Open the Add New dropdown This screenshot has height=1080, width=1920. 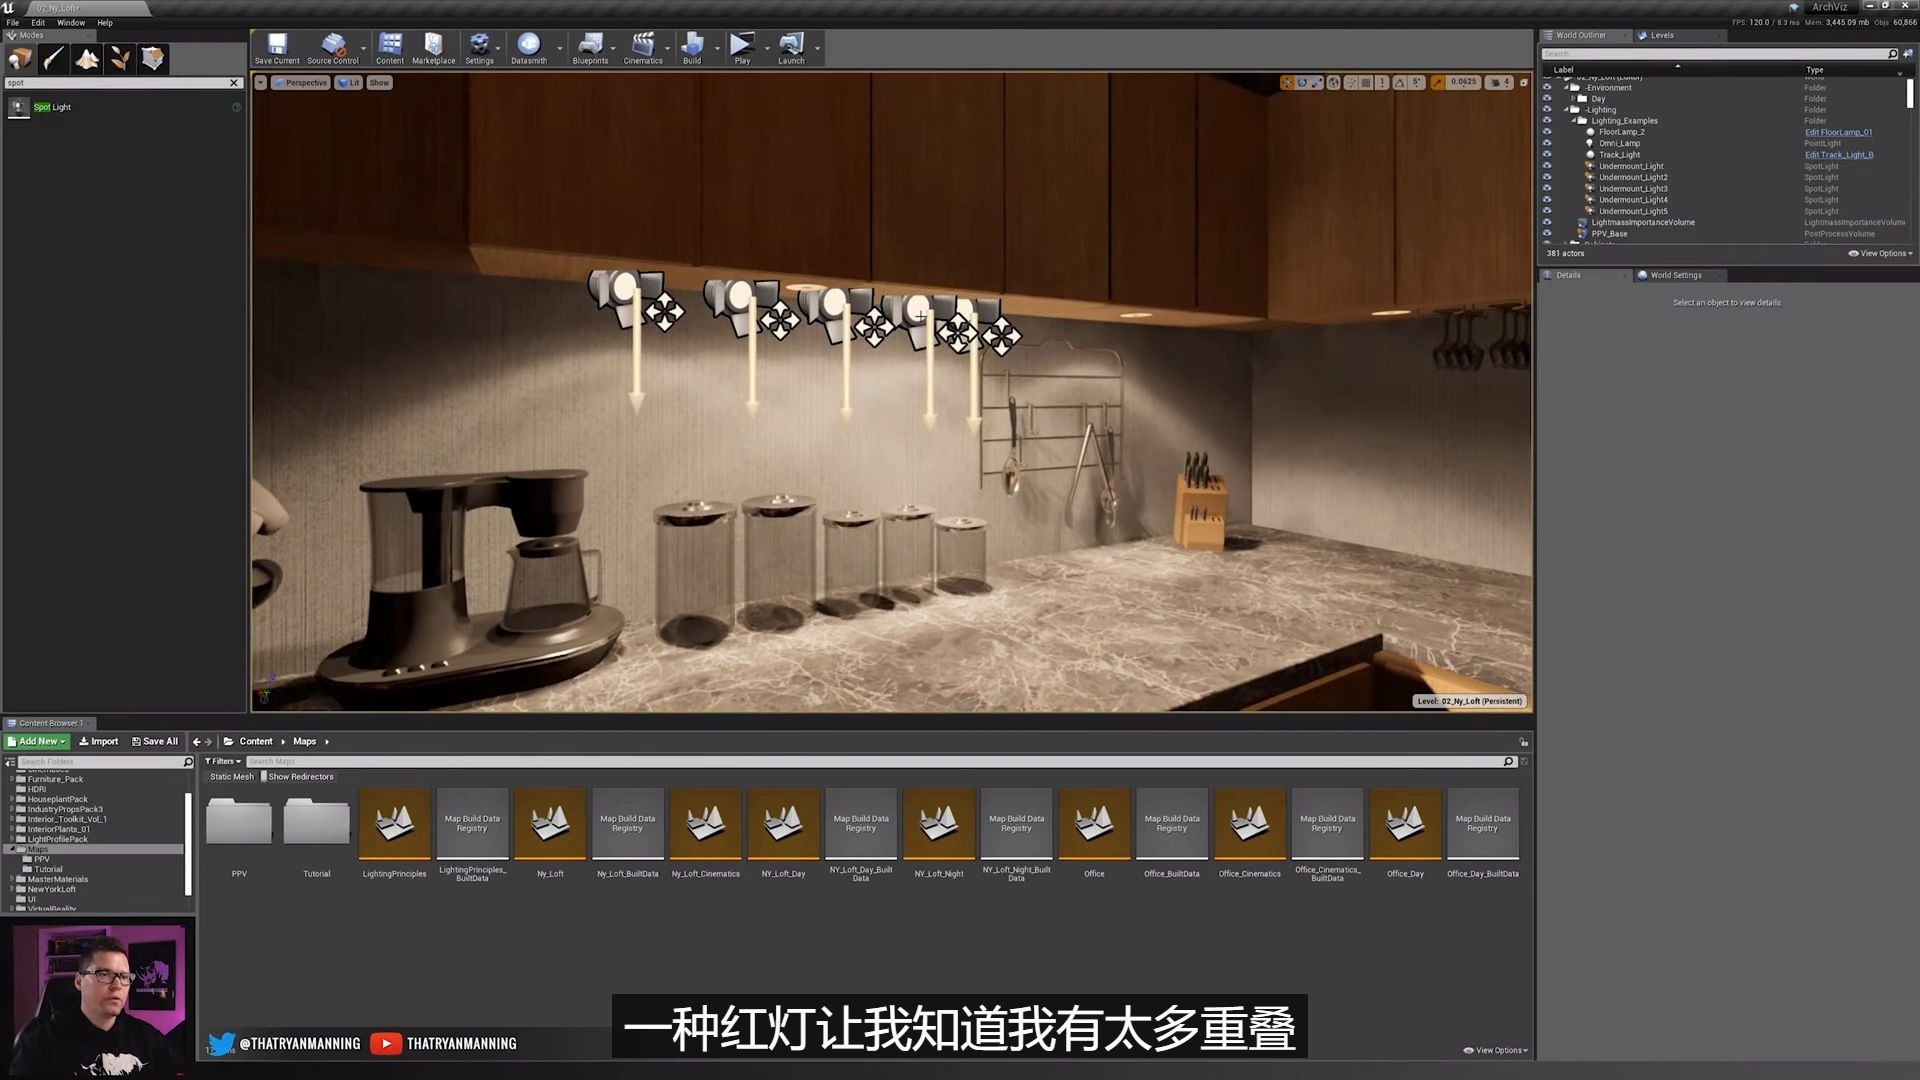36,742
